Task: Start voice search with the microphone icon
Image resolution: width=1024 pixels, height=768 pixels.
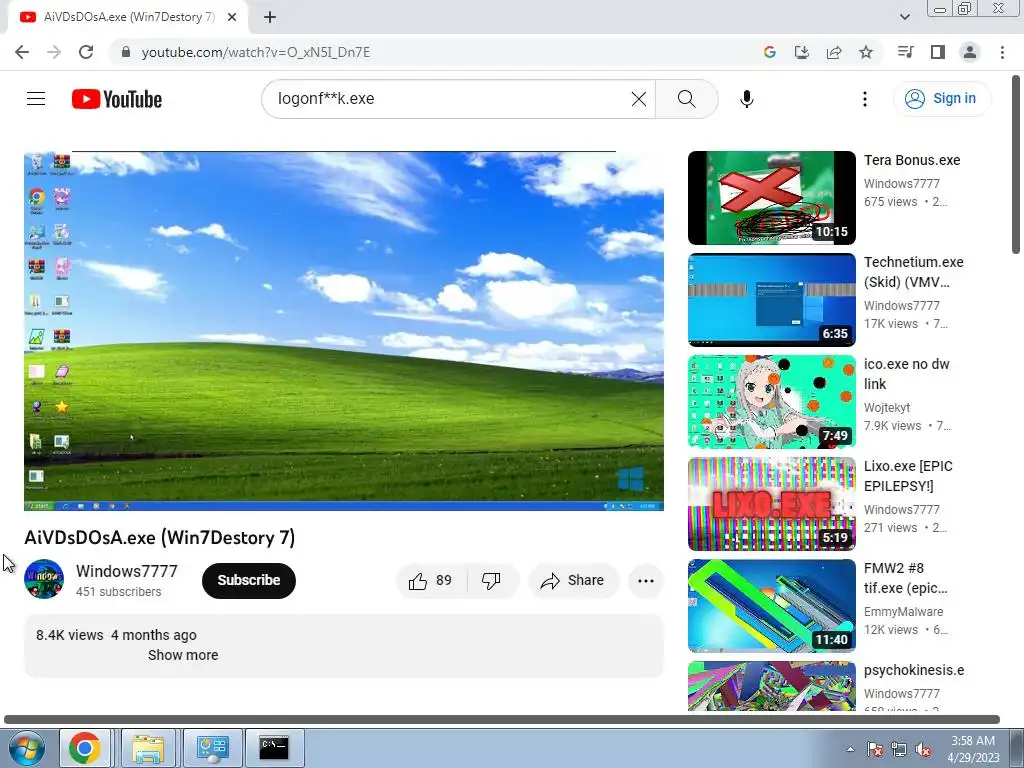Action: tap(746, 99)
